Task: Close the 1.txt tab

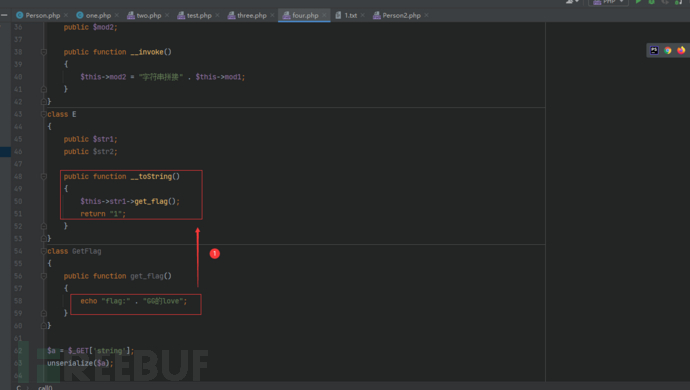Action: pos(363,15)
